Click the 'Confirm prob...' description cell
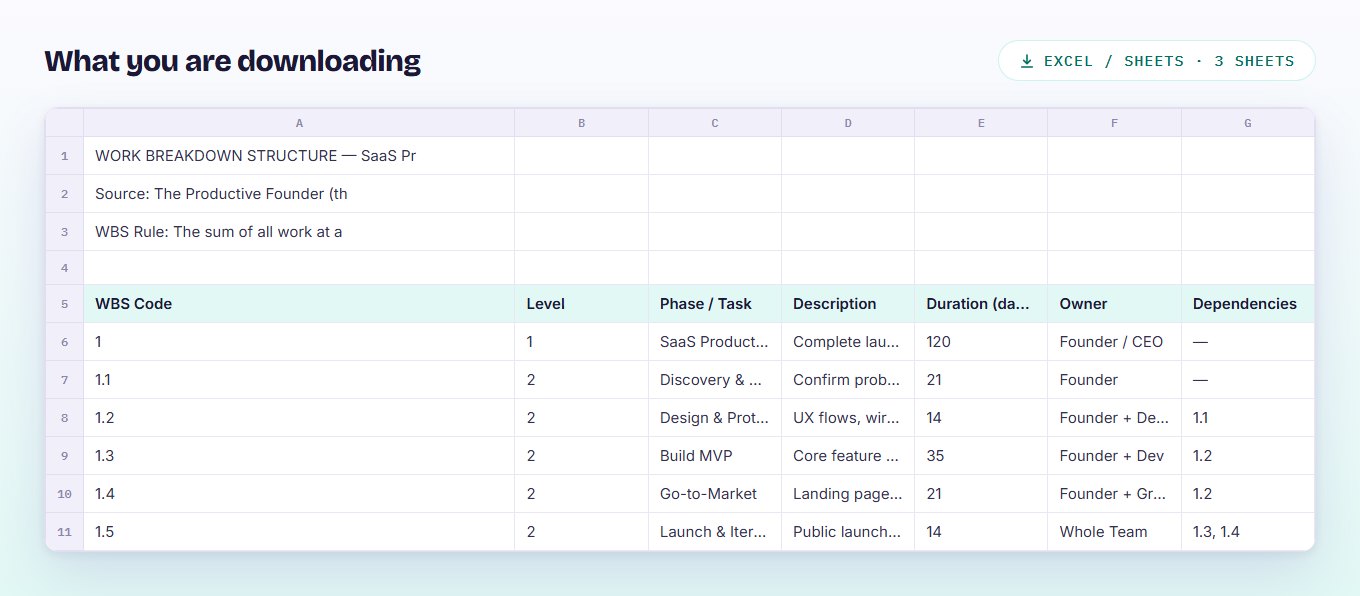 848,380
